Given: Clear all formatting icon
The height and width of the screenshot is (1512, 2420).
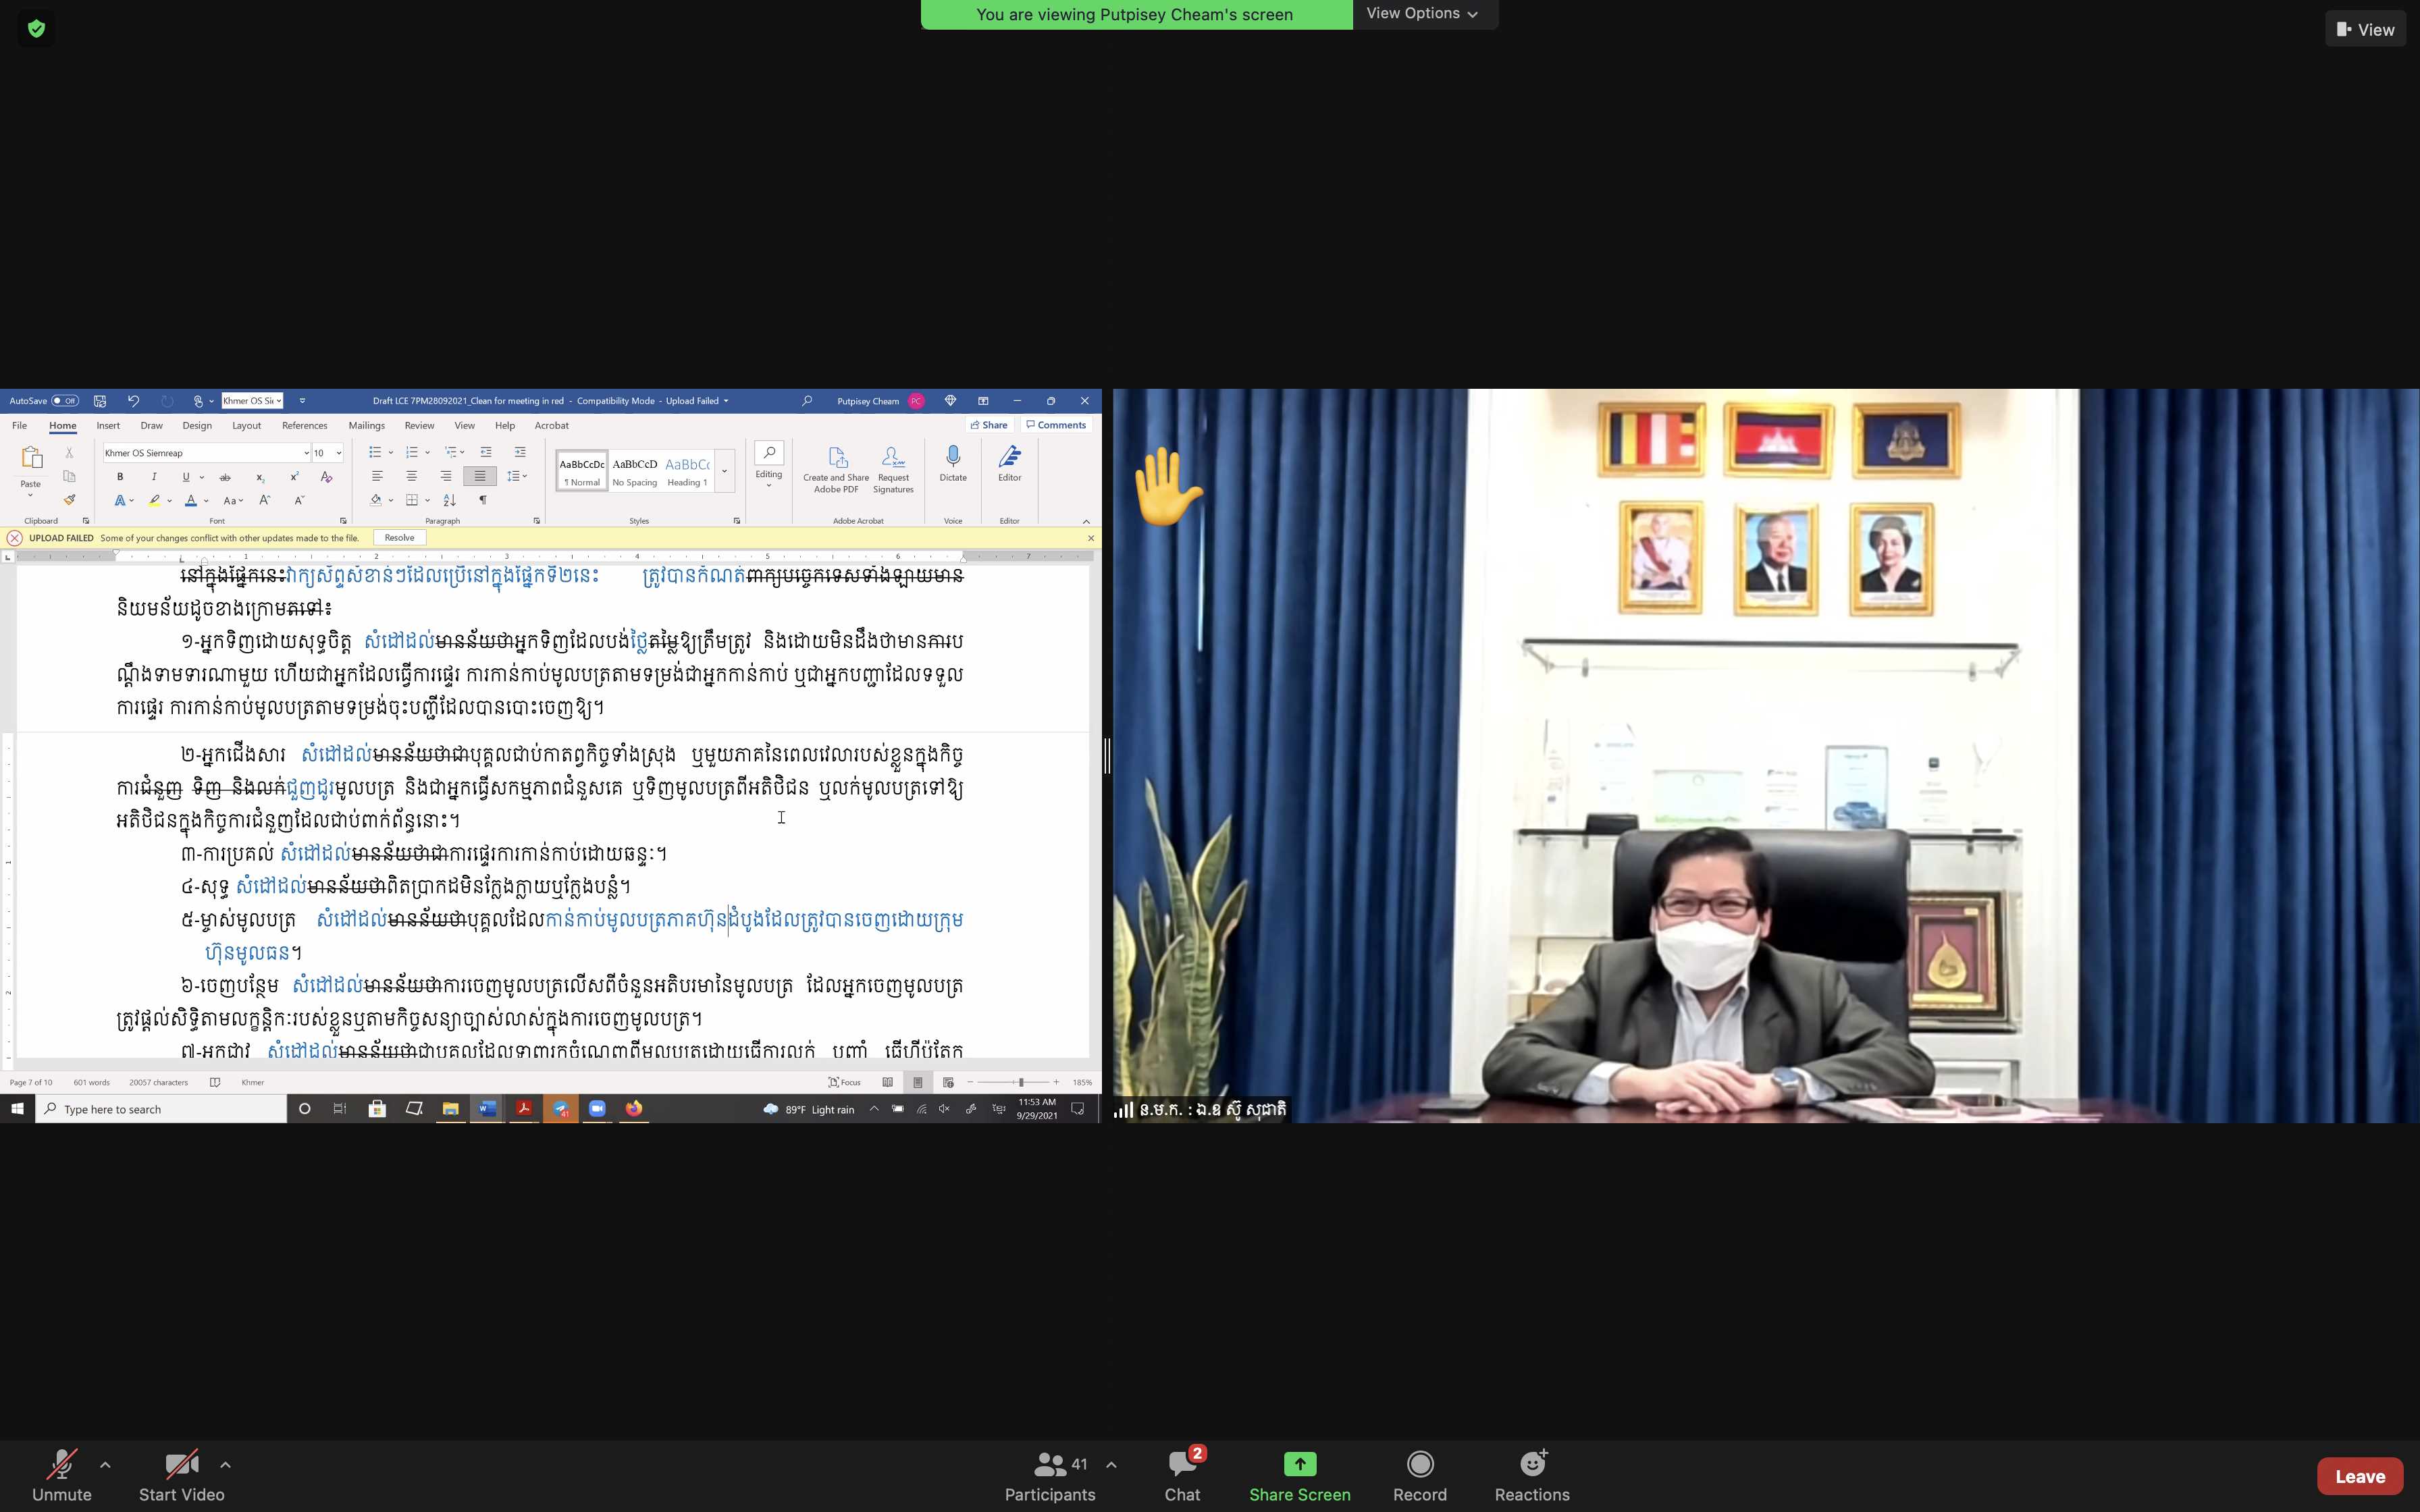Looking at the screenshot, I should 326,477.
